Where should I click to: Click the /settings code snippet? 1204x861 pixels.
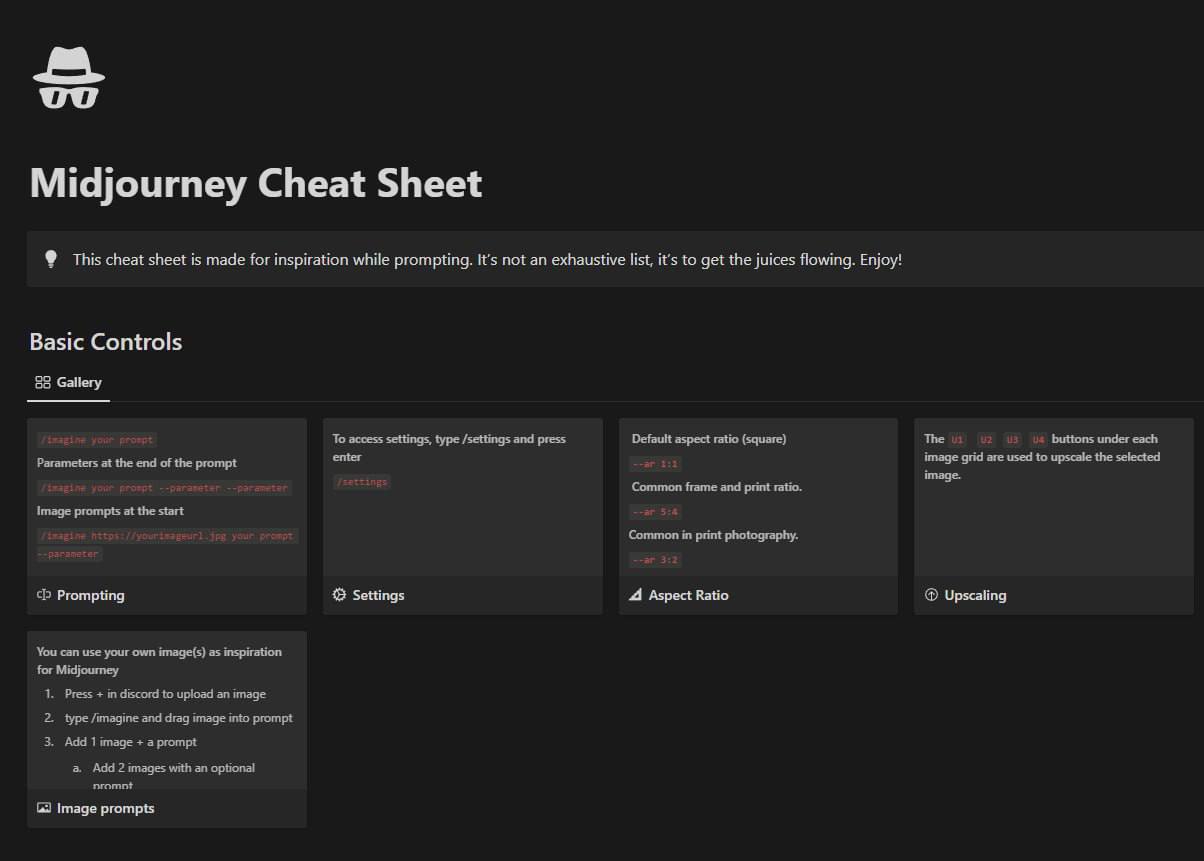tap(361, 482)
